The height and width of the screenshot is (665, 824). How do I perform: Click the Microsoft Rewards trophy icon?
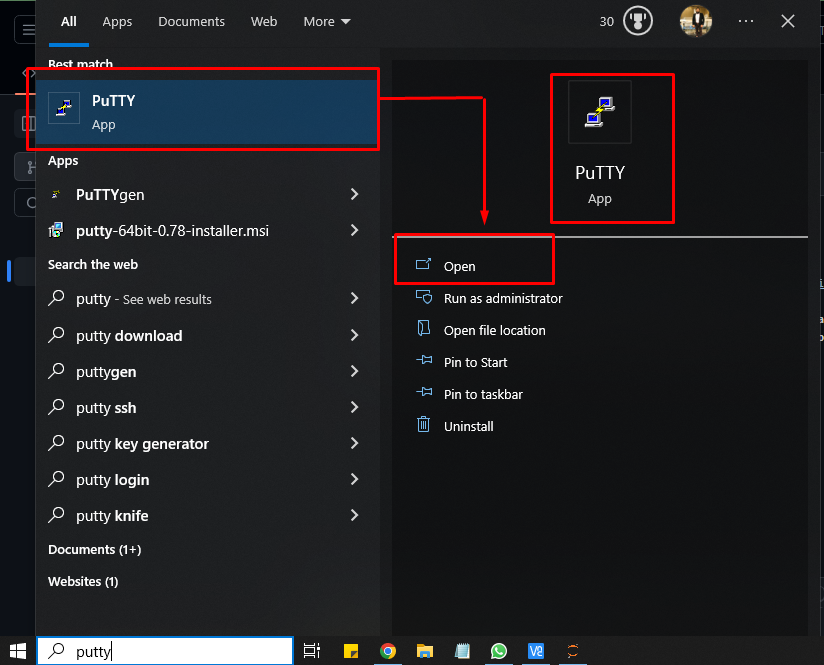pos(637,20)
